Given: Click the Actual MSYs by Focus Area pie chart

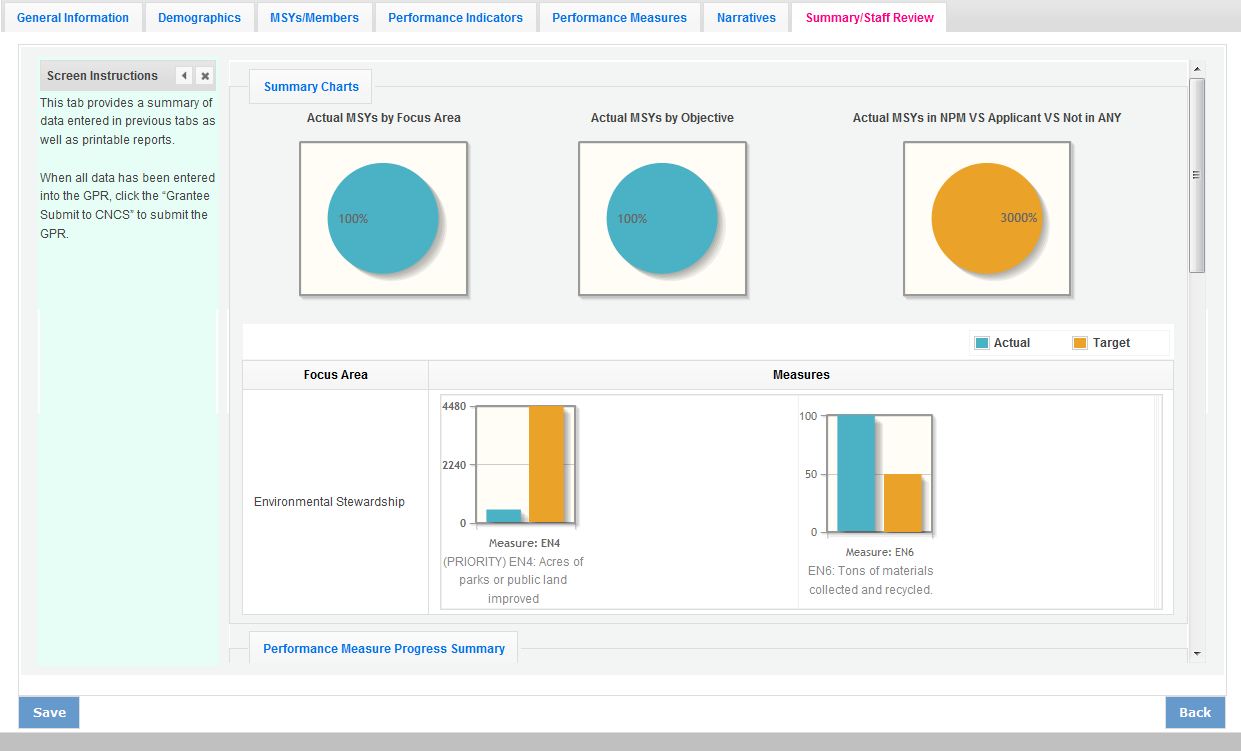Looking at the screenshot, I should click(383, 219).
